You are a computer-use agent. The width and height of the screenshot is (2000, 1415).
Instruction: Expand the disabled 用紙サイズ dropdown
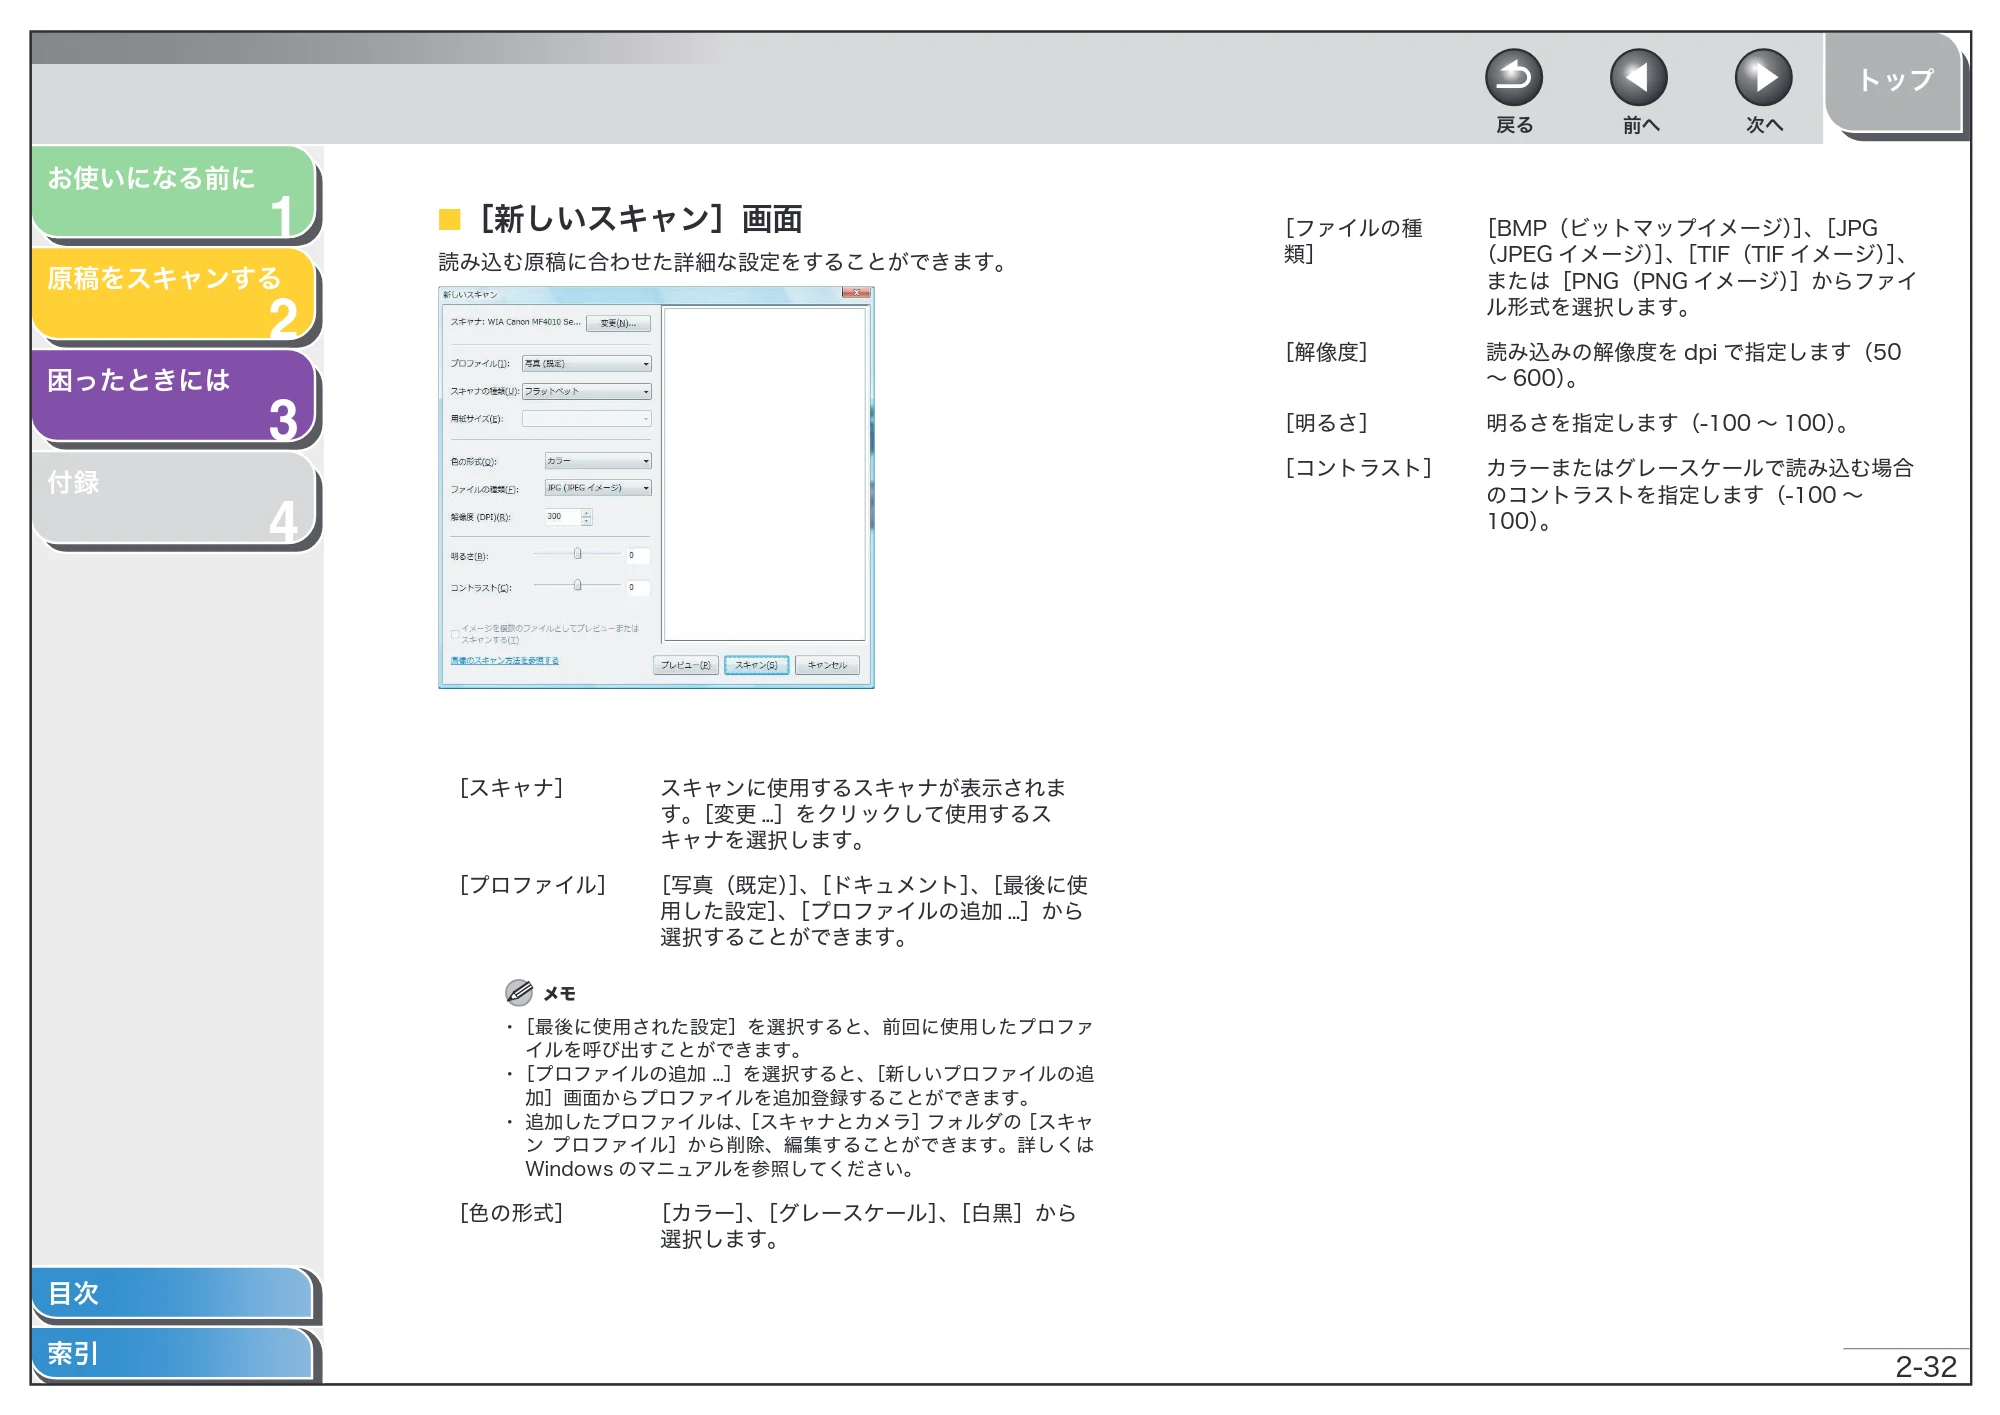coord(586,419)
